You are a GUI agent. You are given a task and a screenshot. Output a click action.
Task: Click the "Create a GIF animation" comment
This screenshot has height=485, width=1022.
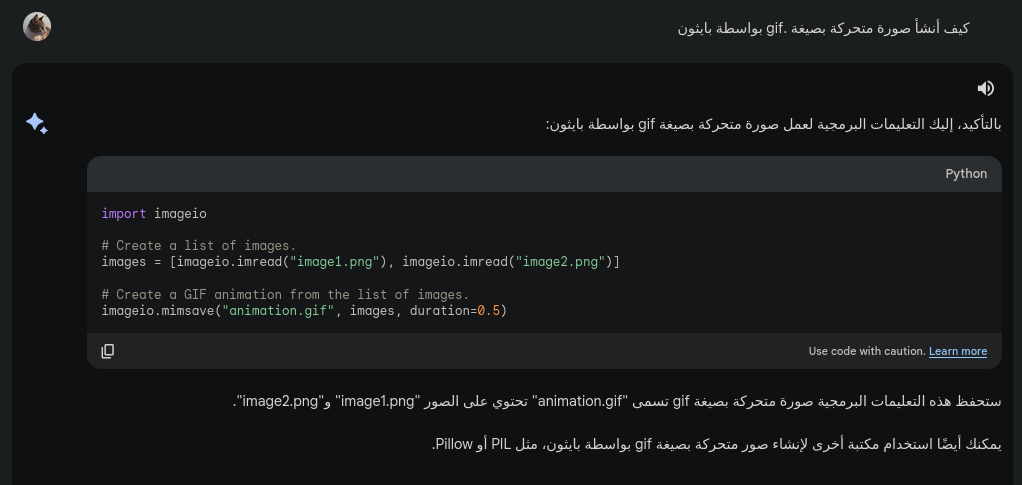285,295
